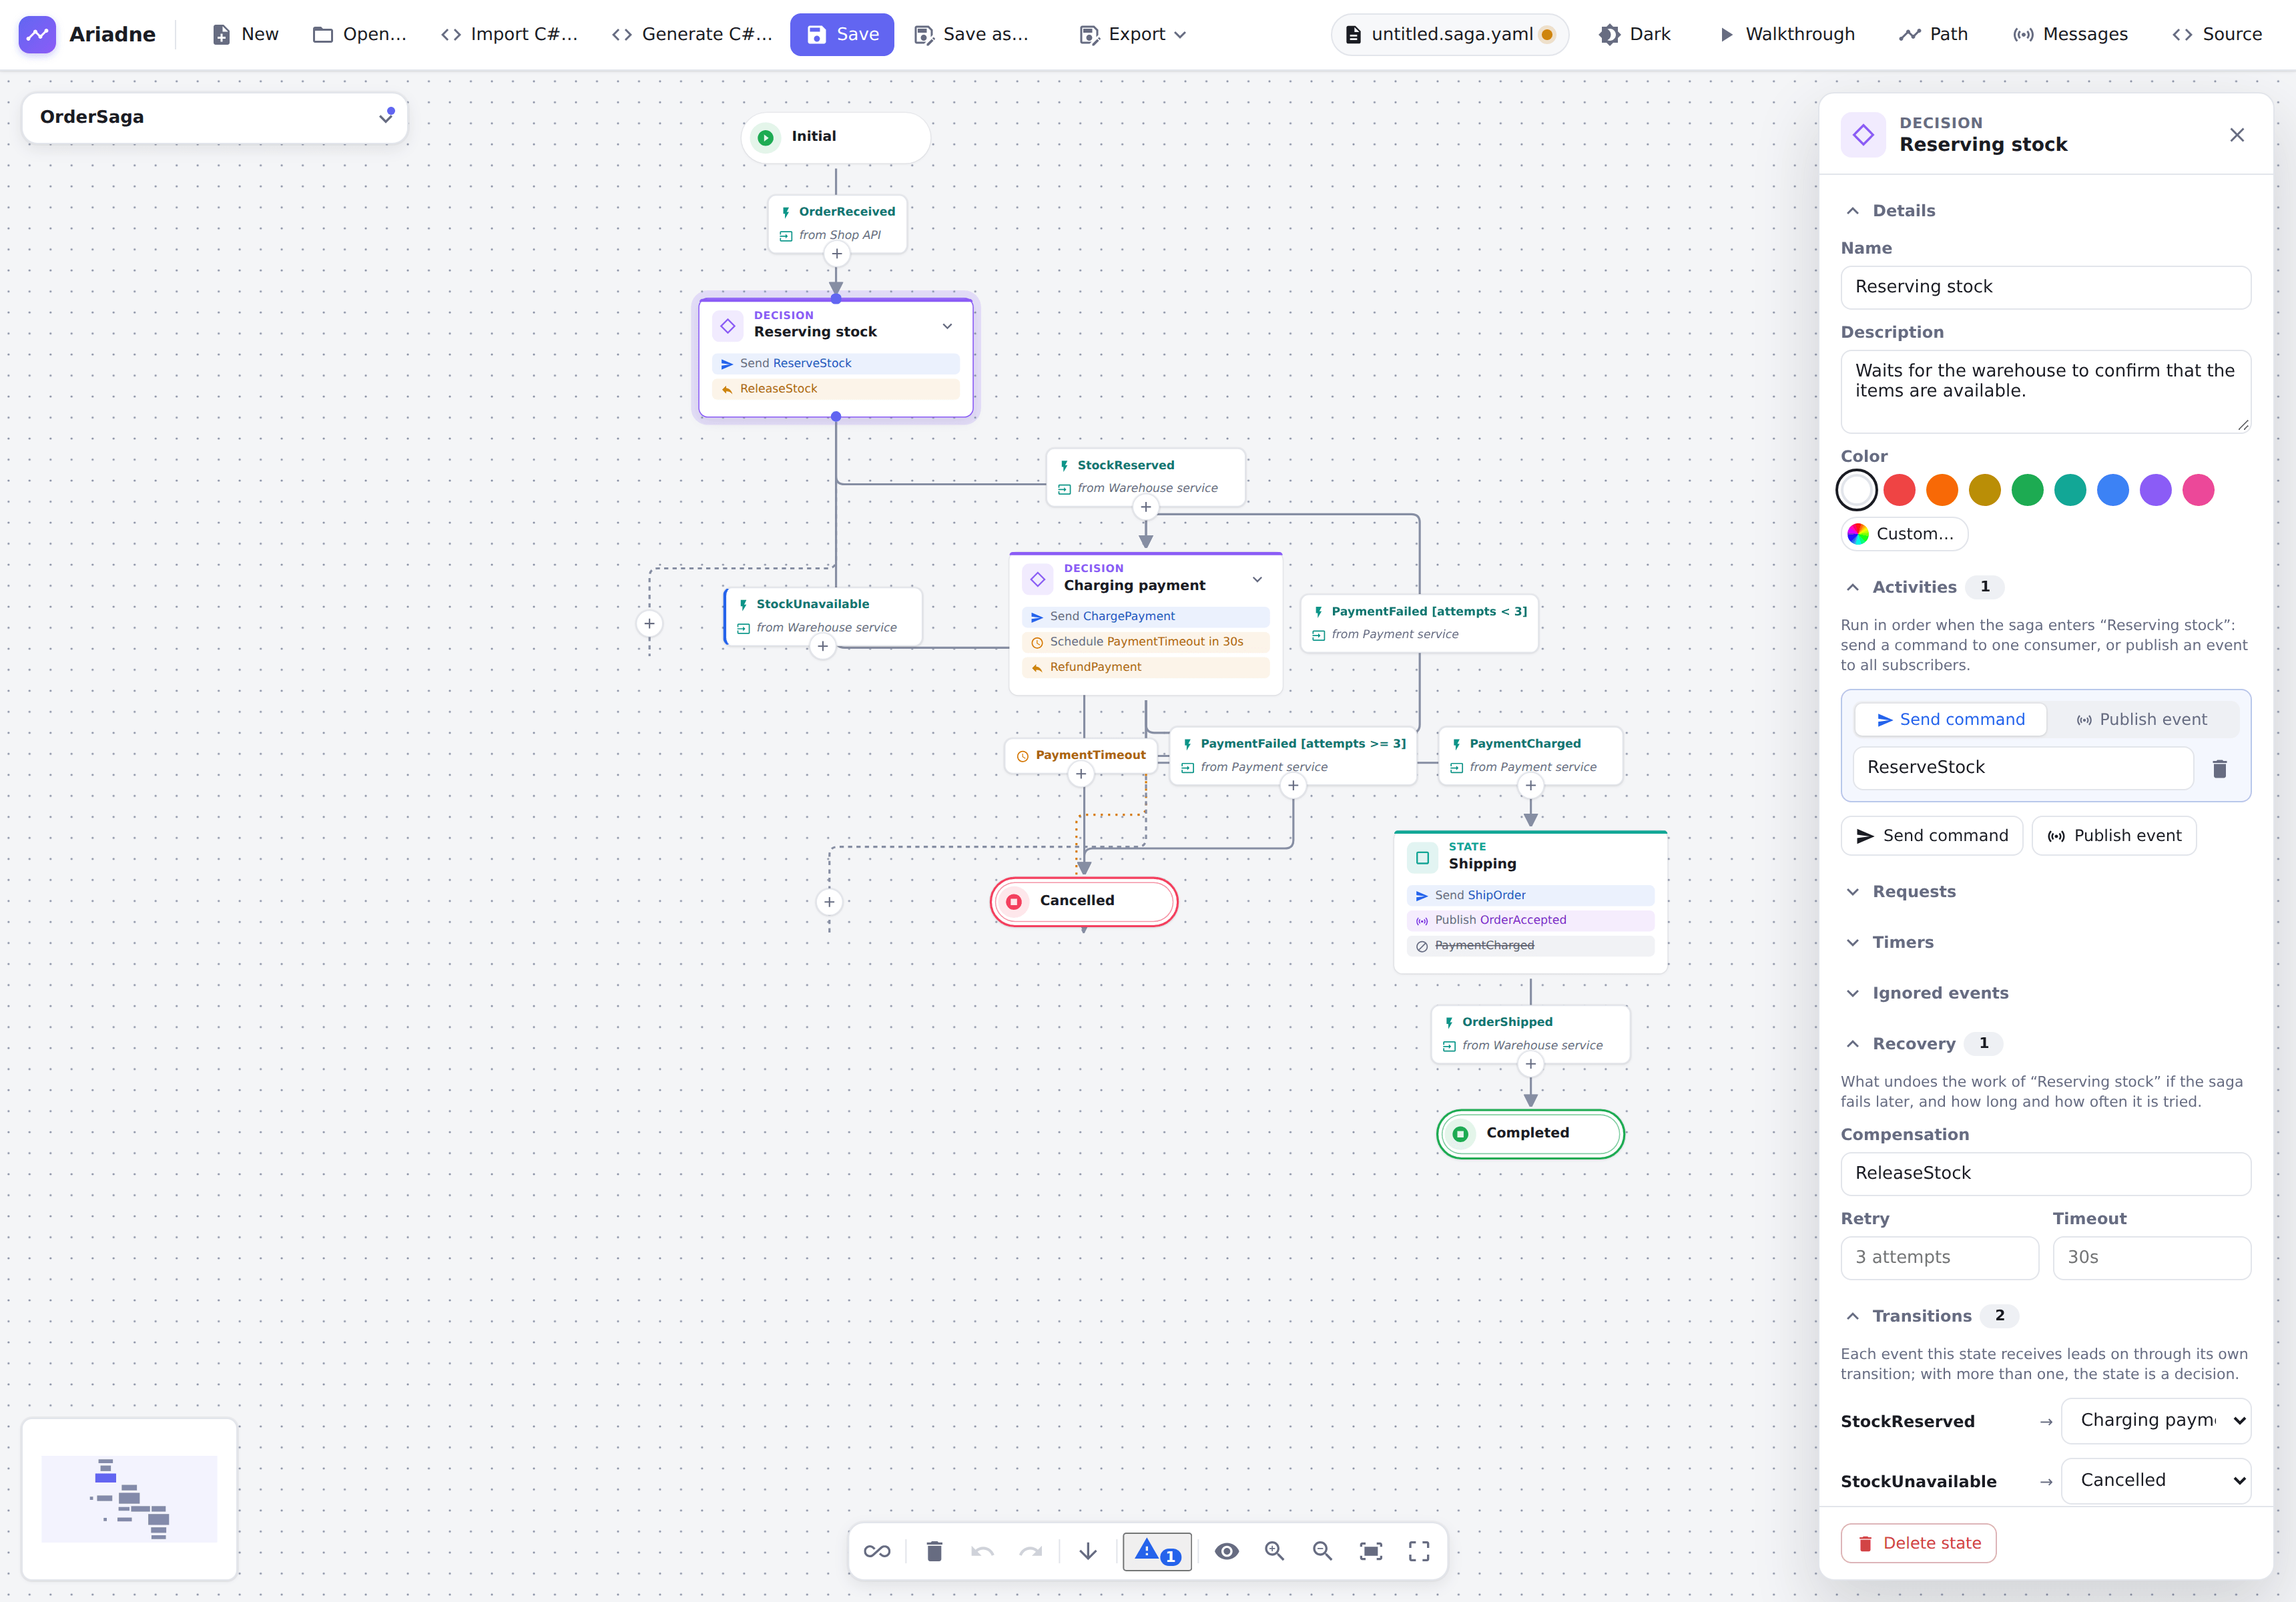Choose the purple color swatch
This screenshot has height=1602, width=2296.
pos(2156,490)
